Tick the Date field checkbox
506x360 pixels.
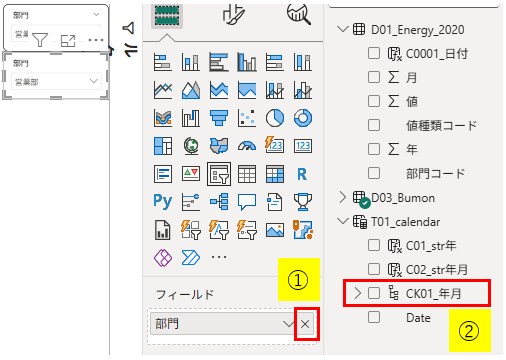tap(374, 317)
